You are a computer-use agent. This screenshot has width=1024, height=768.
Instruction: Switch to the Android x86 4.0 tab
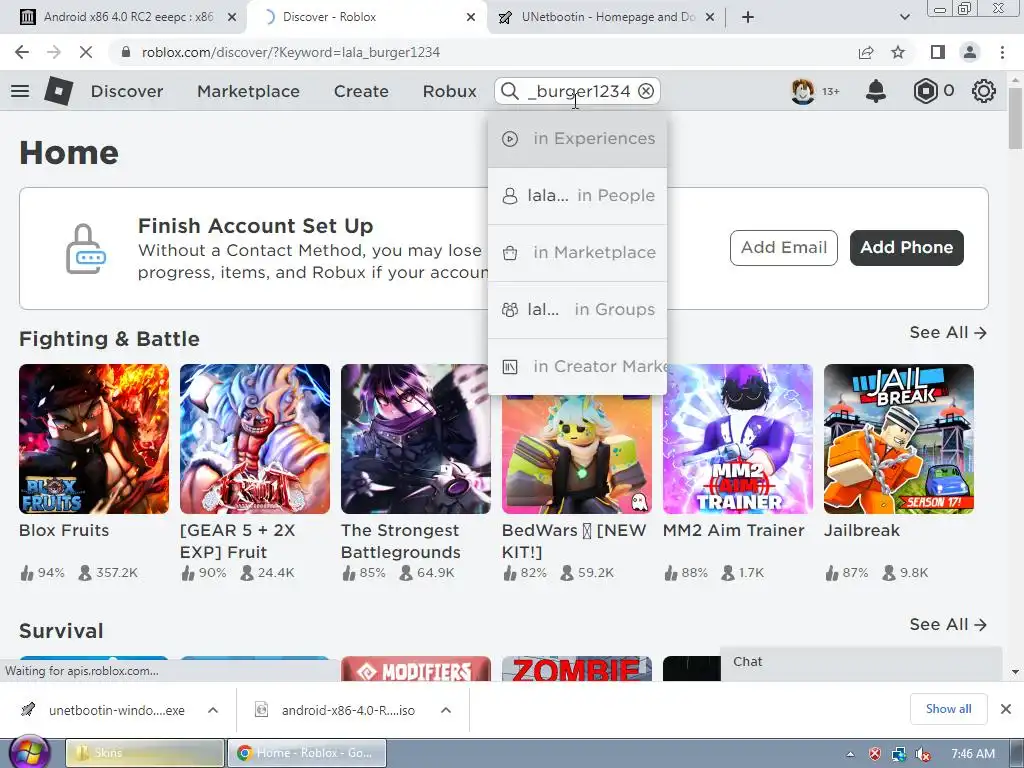click(x=128, y=17)
